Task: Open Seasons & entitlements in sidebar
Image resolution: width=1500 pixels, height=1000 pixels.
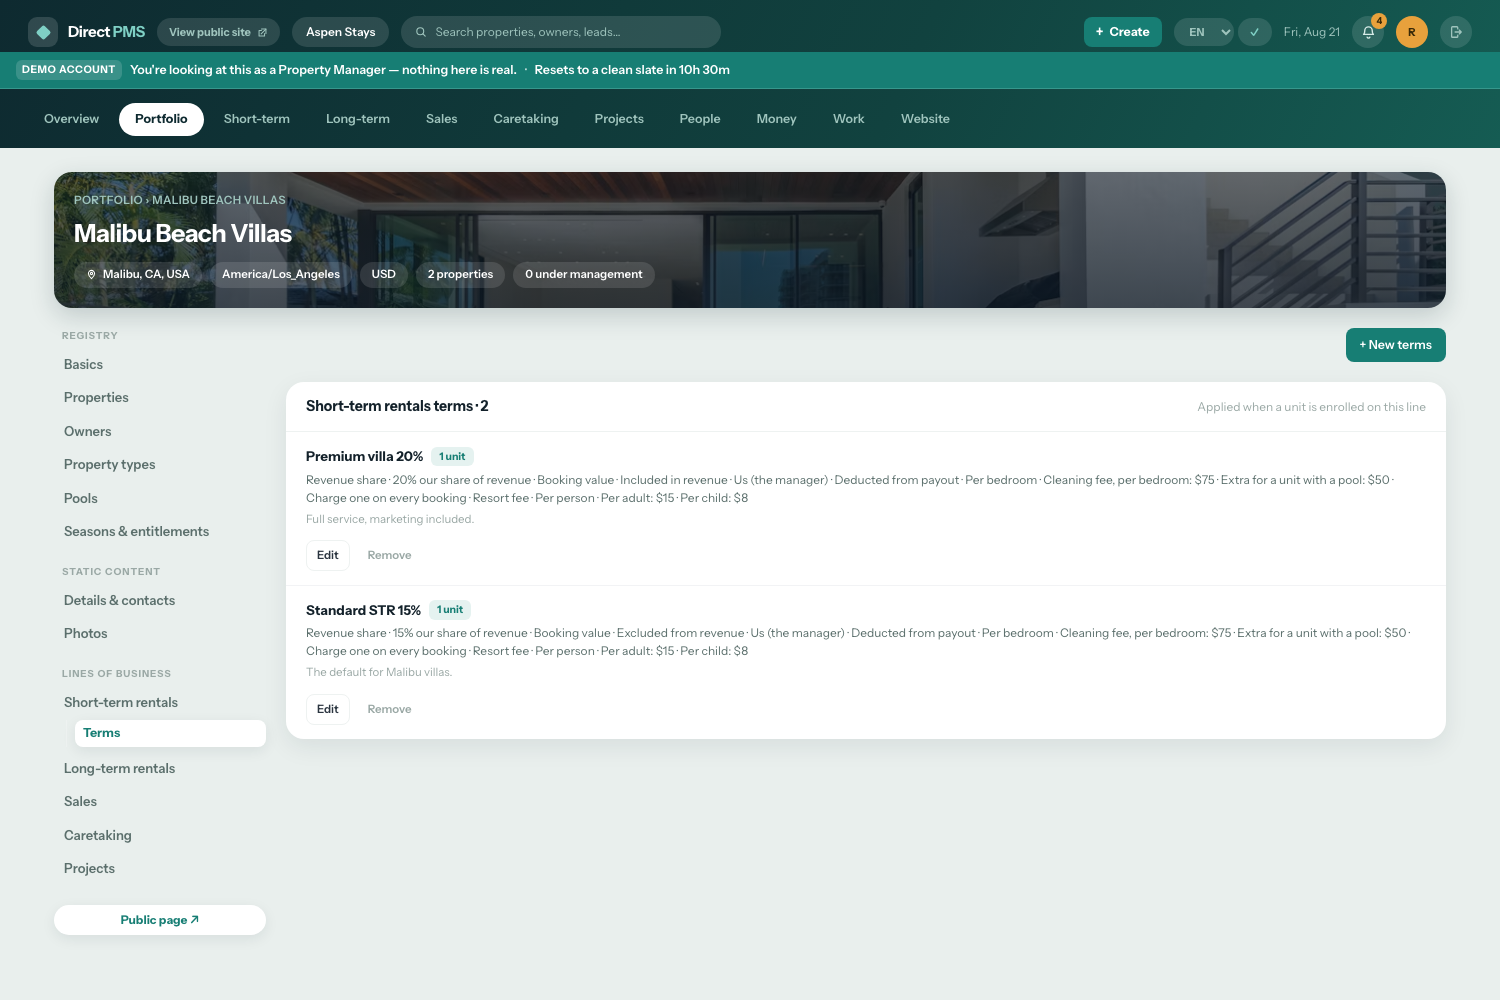Action: click(137, 532)
